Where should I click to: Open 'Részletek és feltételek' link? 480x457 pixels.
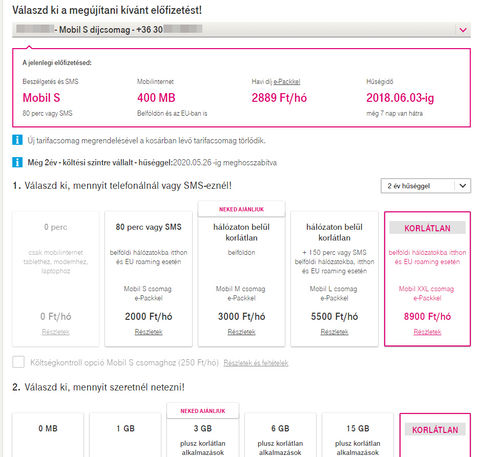pos(256,363)
